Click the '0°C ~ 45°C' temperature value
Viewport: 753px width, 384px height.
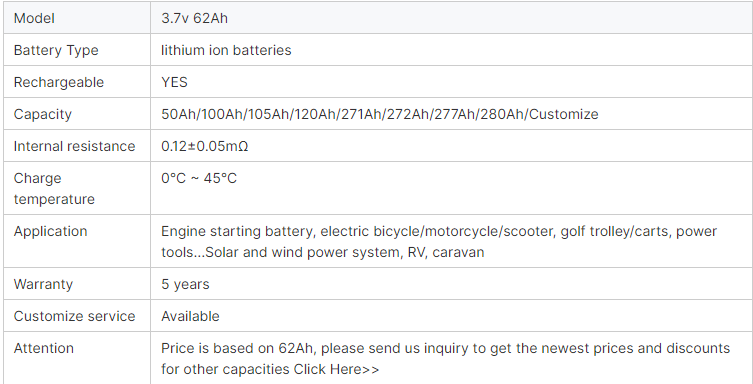point(199,178)
